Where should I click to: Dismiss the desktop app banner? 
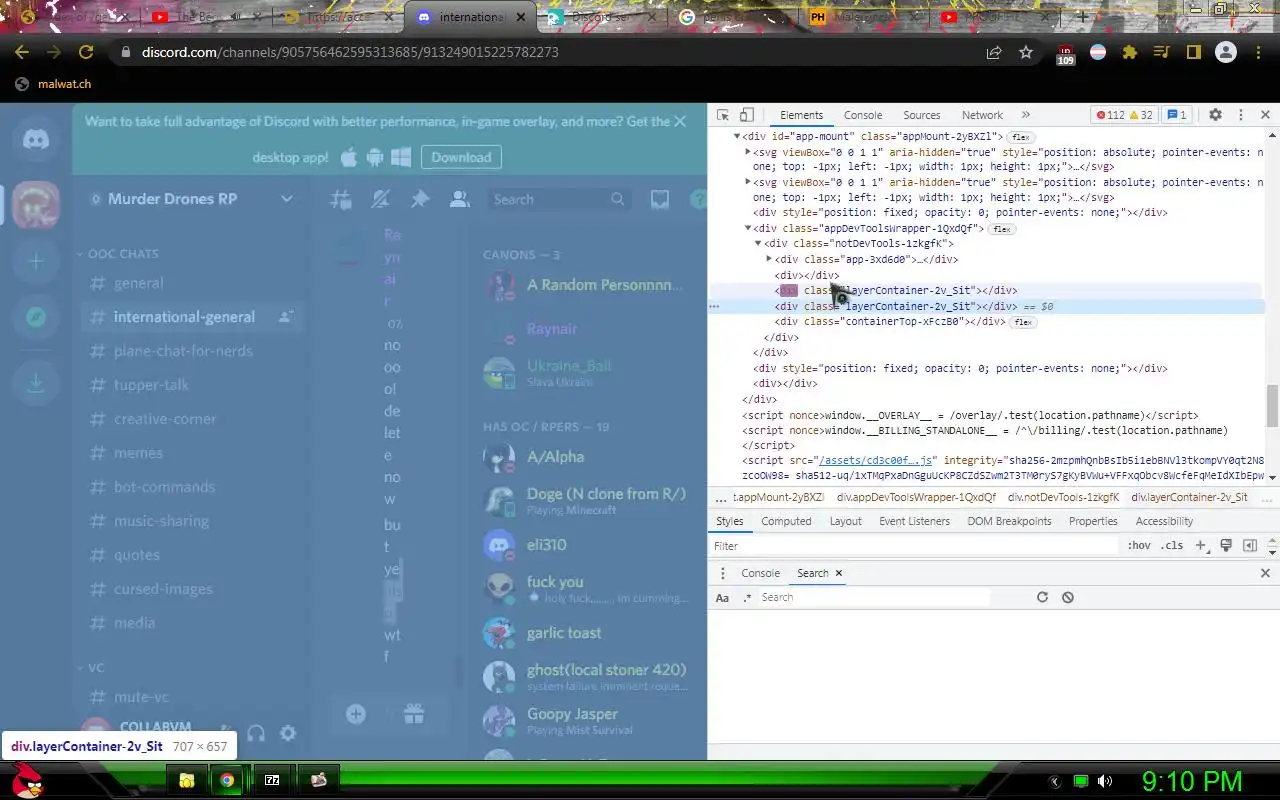pos(680,121)
